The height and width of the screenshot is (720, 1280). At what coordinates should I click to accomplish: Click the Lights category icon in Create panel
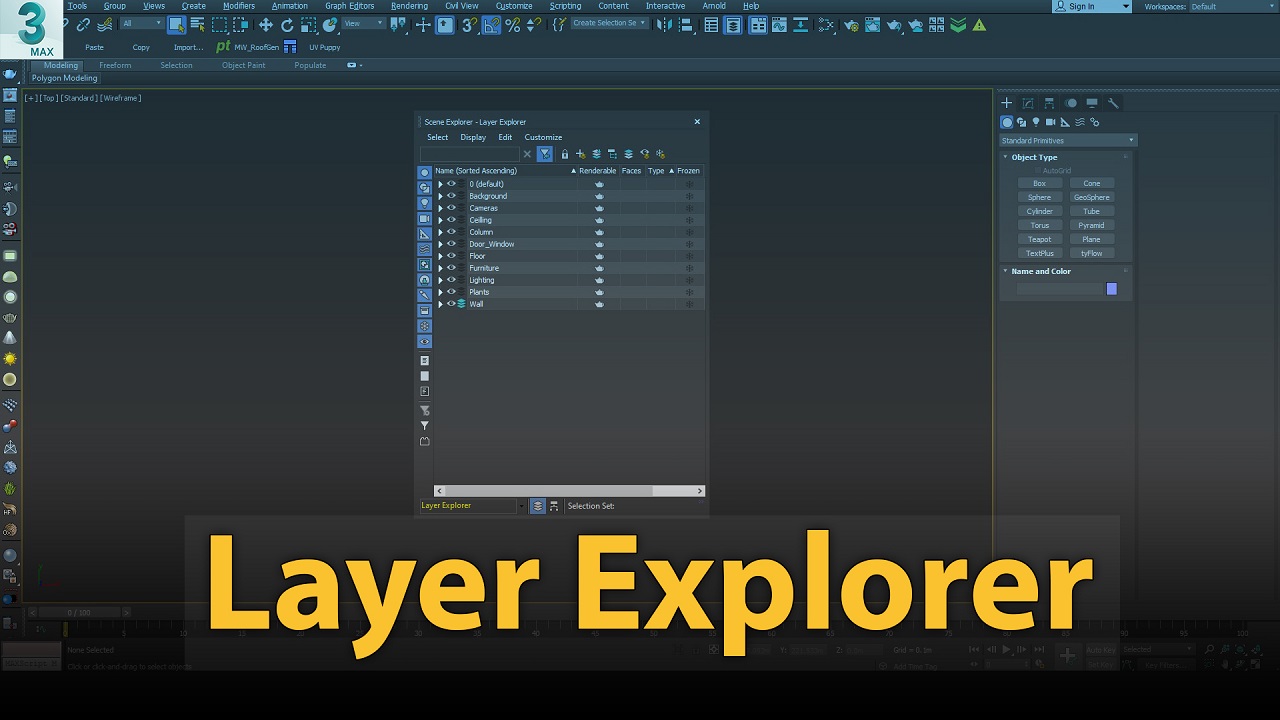(x=1036, y=122)
